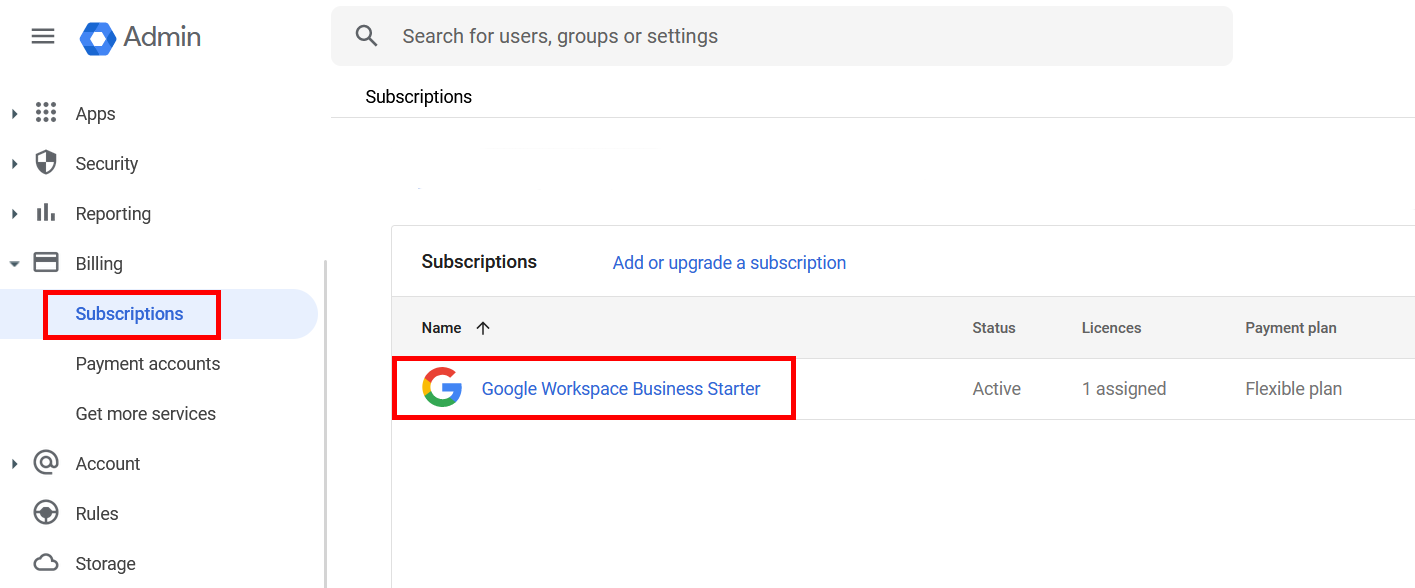1415x588 pixels.
Task: Expand the Security section arrow
Action: pos(14,164)
